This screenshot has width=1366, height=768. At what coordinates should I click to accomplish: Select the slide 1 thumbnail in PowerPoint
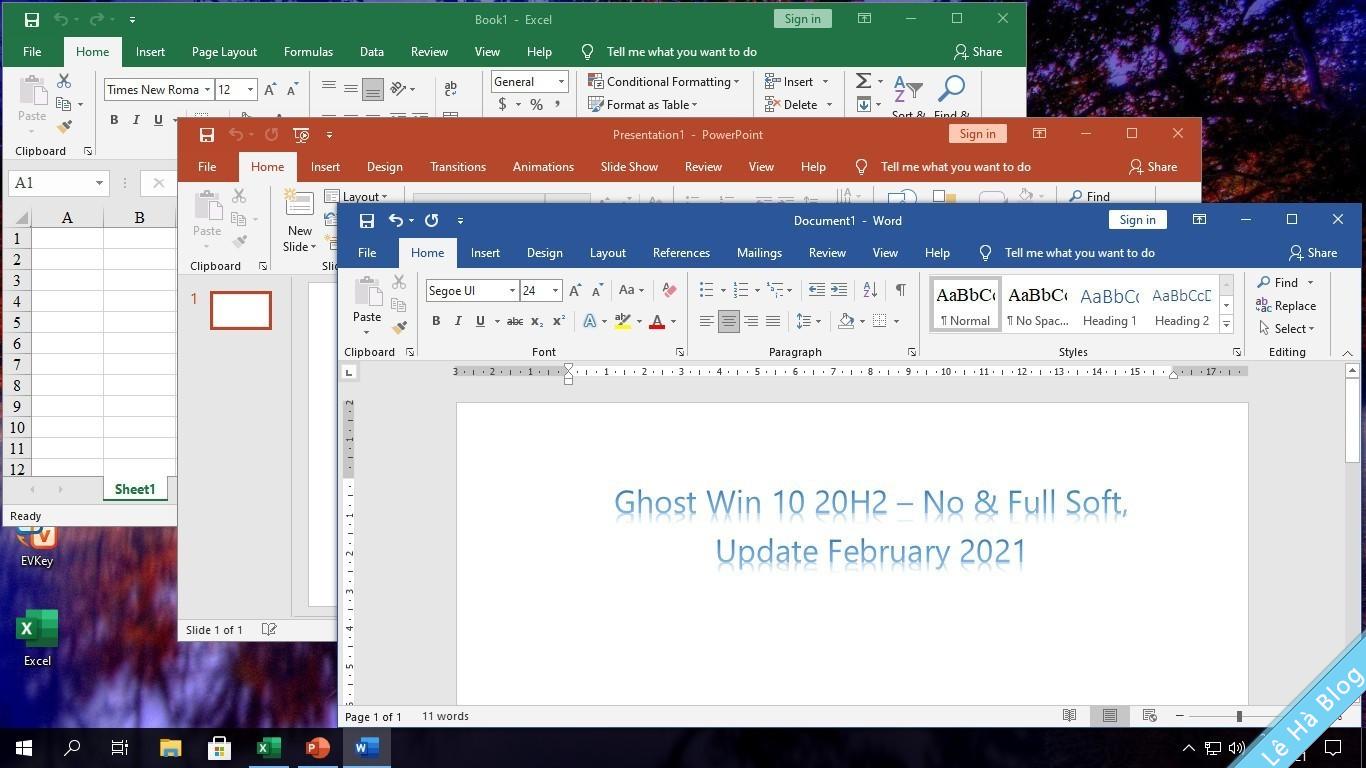[241, 310]
